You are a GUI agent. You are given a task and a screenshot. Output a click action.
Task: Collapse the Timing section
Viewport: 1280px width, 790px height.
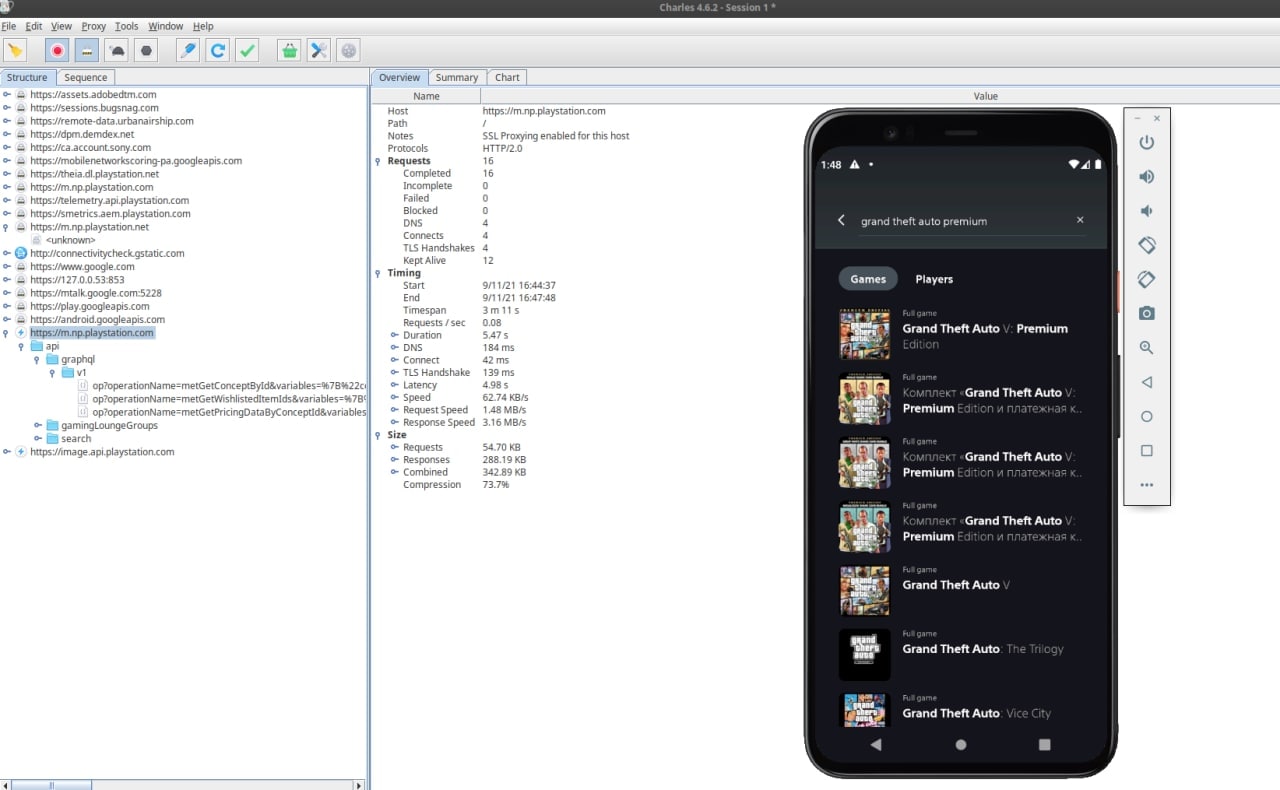(x=378, y=272)
